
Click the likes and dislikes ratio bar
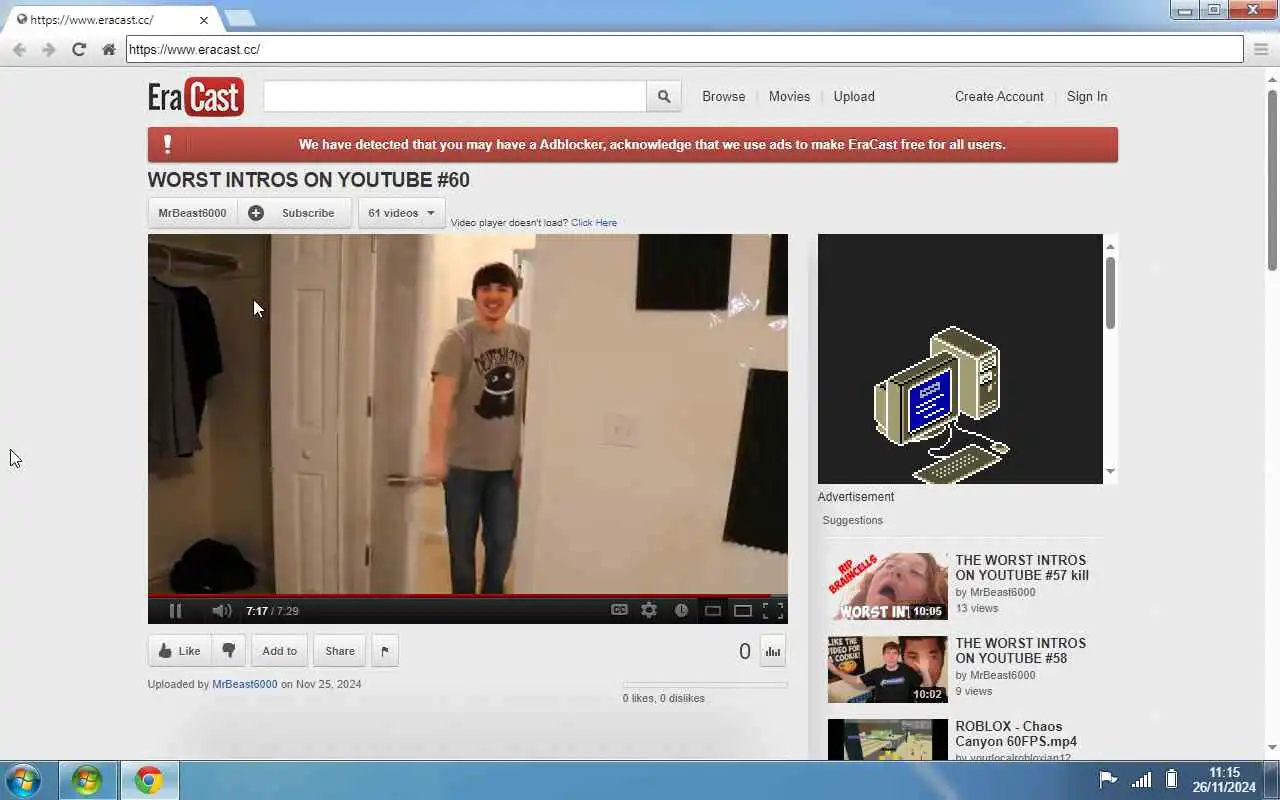(x=705, y=685)
